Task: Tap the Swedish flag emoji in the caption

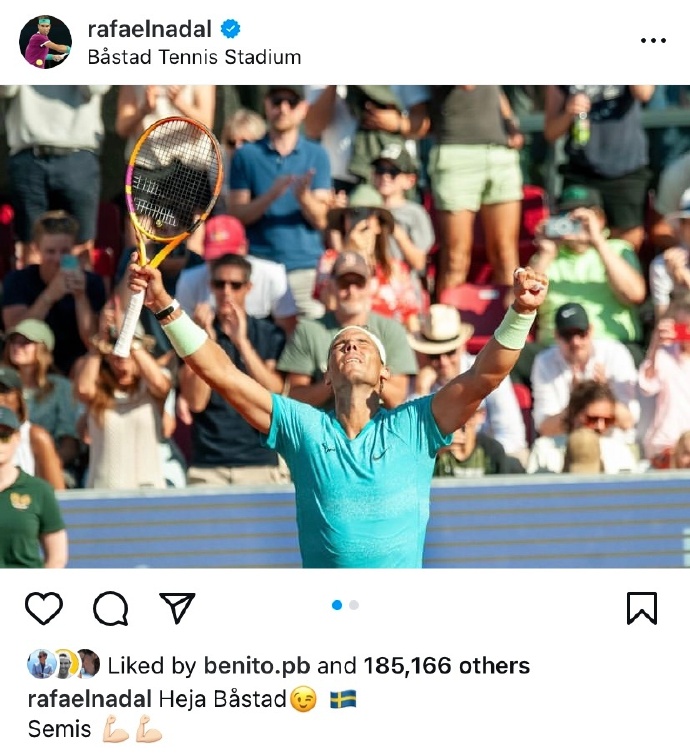Action: click(x=343, y=700)
